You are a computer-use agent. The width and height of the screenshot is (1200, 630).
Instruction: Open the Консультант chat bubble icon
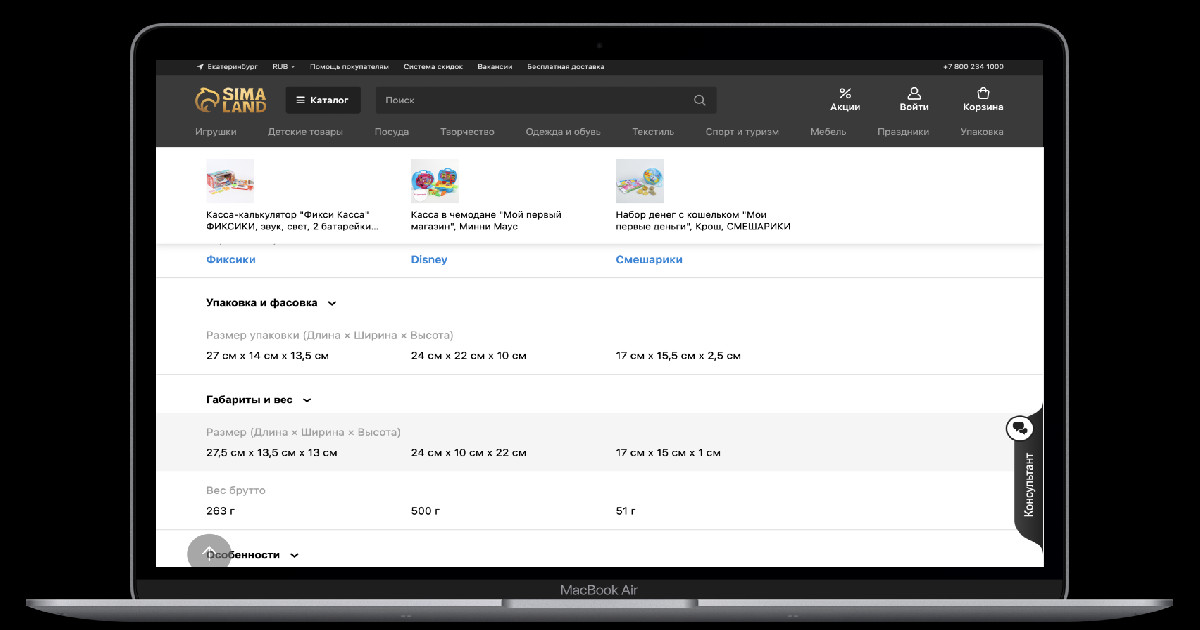coord(1019,428)
